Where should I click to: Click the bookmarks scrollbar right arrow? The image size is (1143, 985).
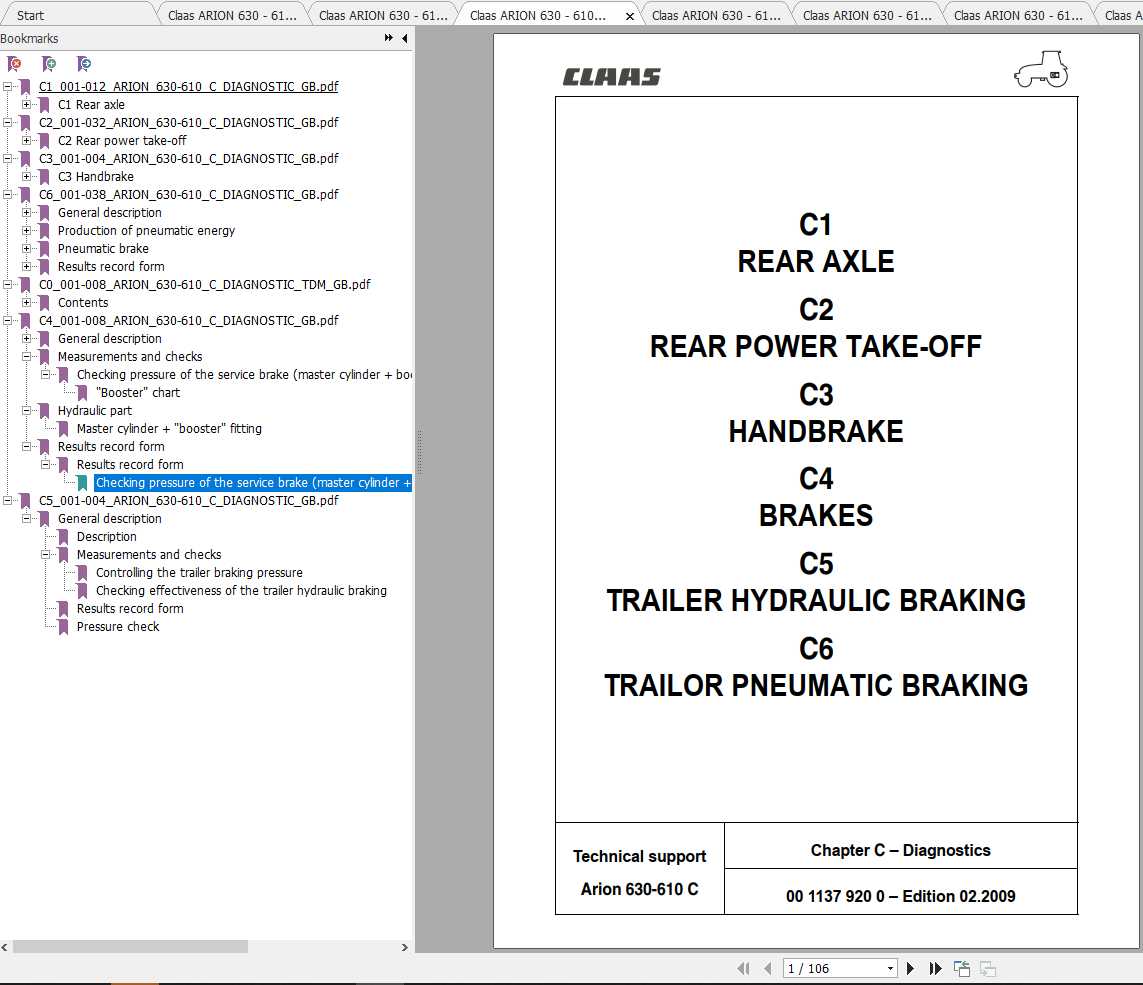pos(405,947)
